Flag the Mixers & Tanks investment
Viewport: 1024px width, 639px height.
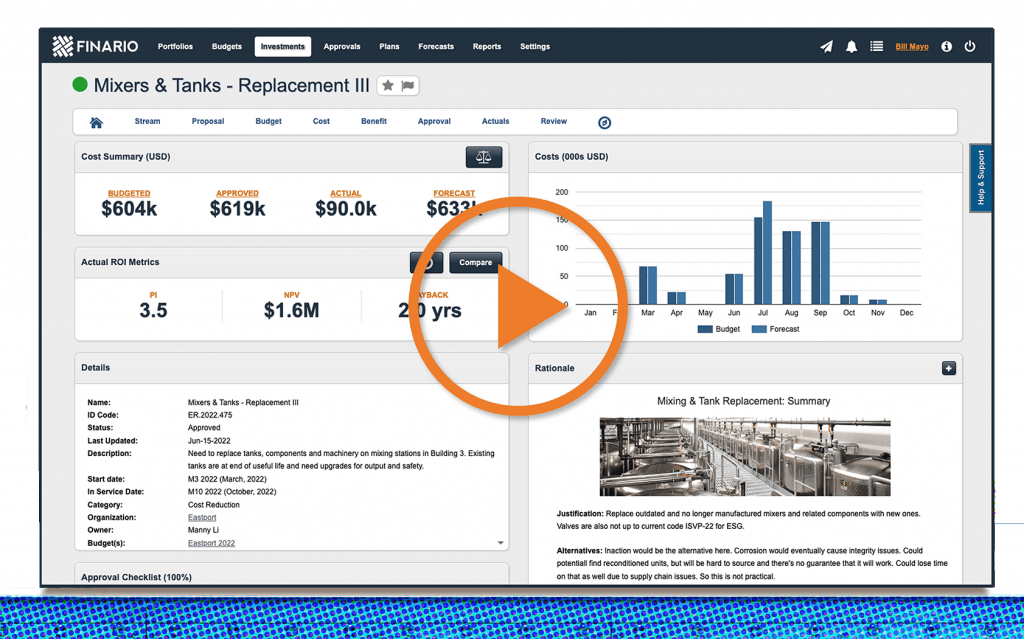click(408, 86)
